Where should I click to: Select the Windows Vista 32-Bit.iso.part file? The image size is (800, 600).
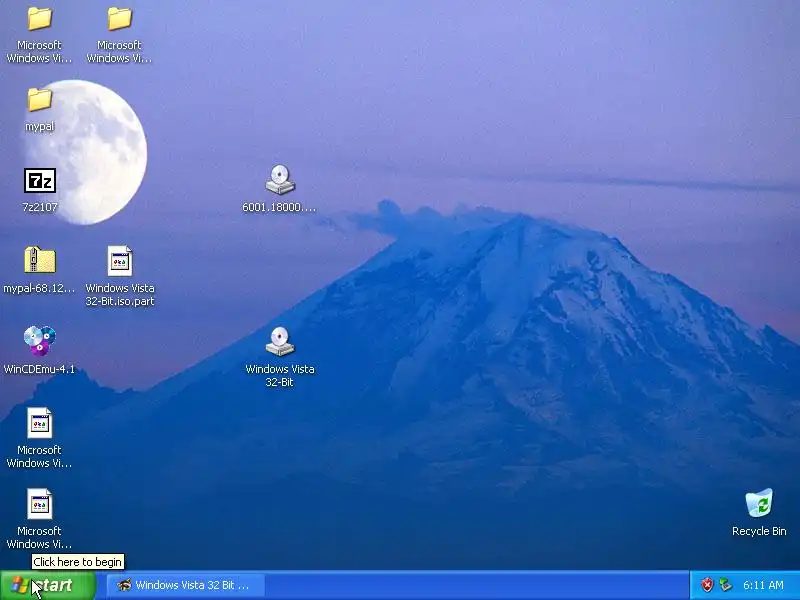[x=119, y=261]
